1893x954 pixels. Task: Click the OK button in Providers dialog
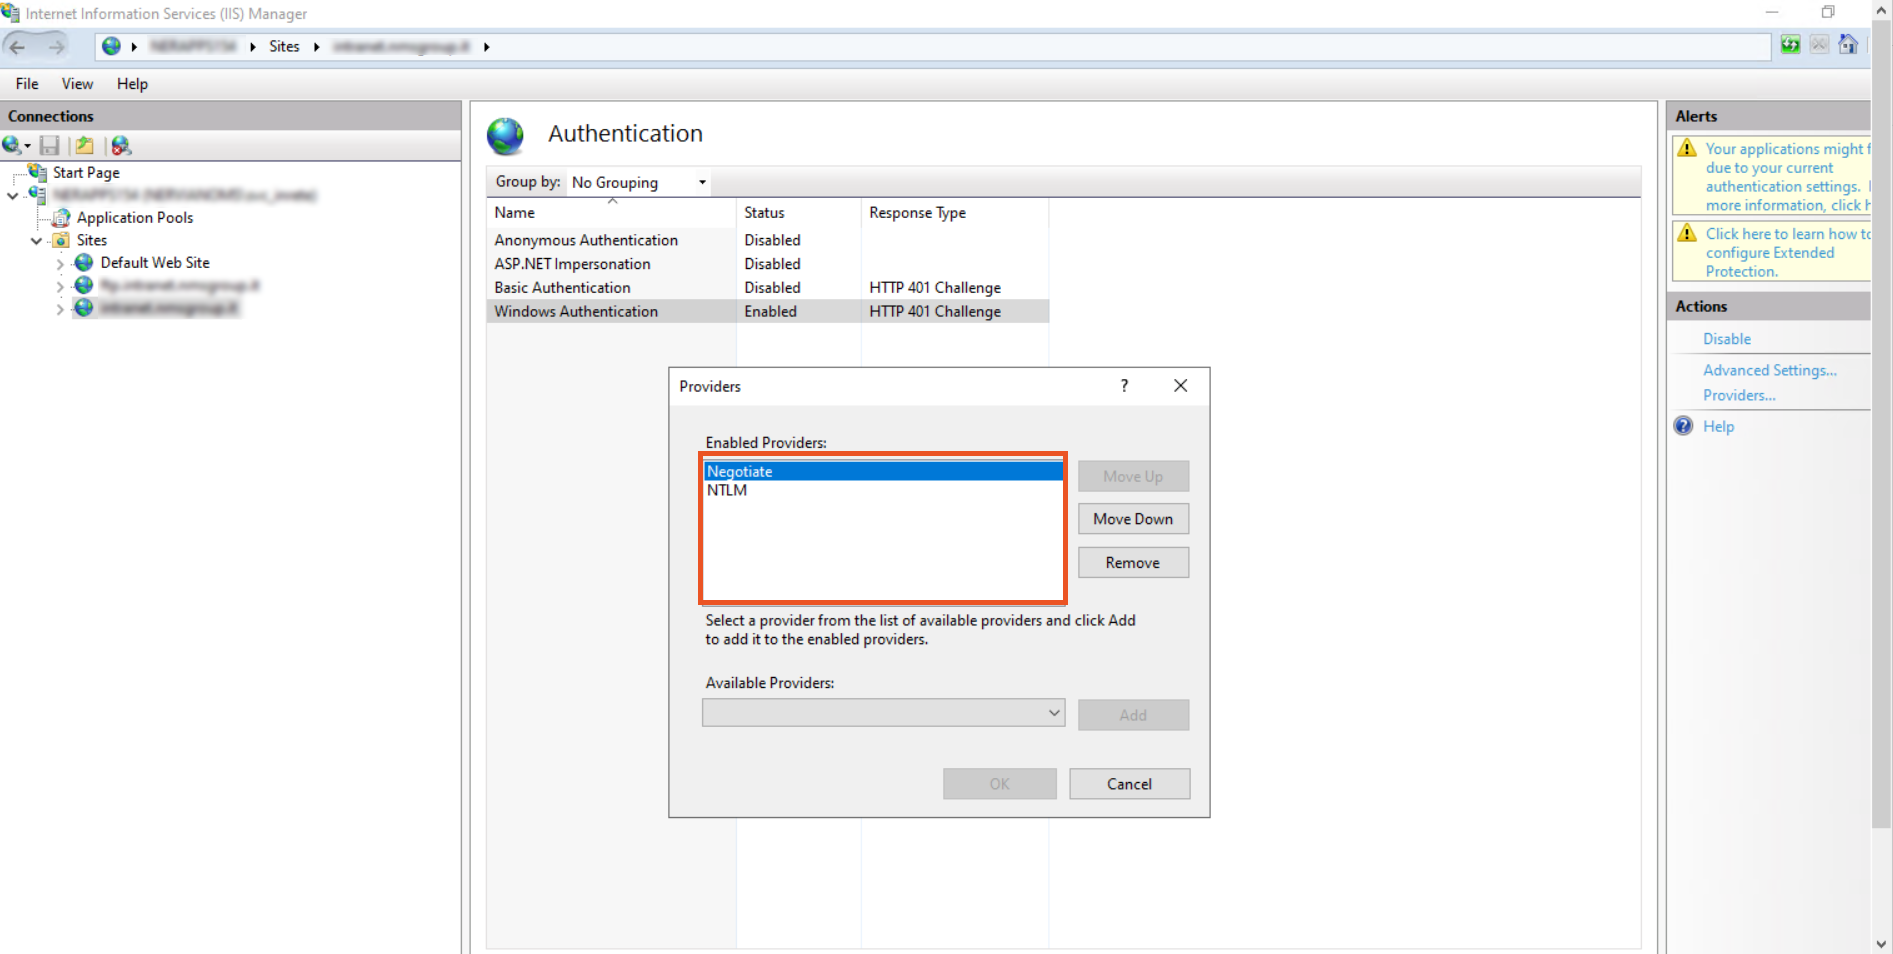(x=999, y=784)
